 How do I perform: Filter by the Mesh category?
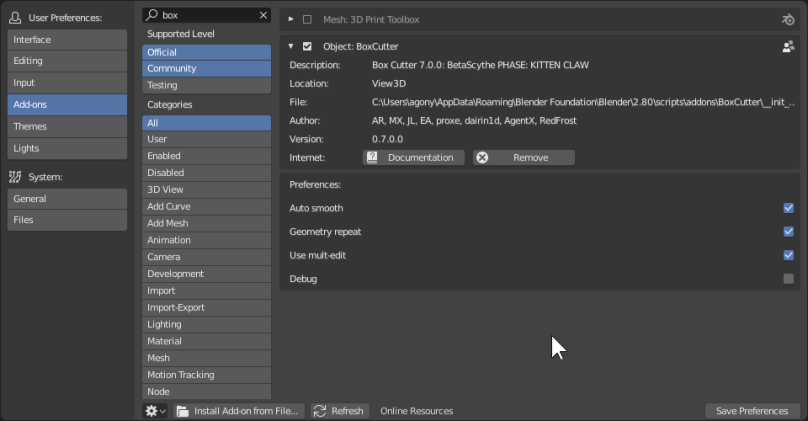tap(206, 358)
